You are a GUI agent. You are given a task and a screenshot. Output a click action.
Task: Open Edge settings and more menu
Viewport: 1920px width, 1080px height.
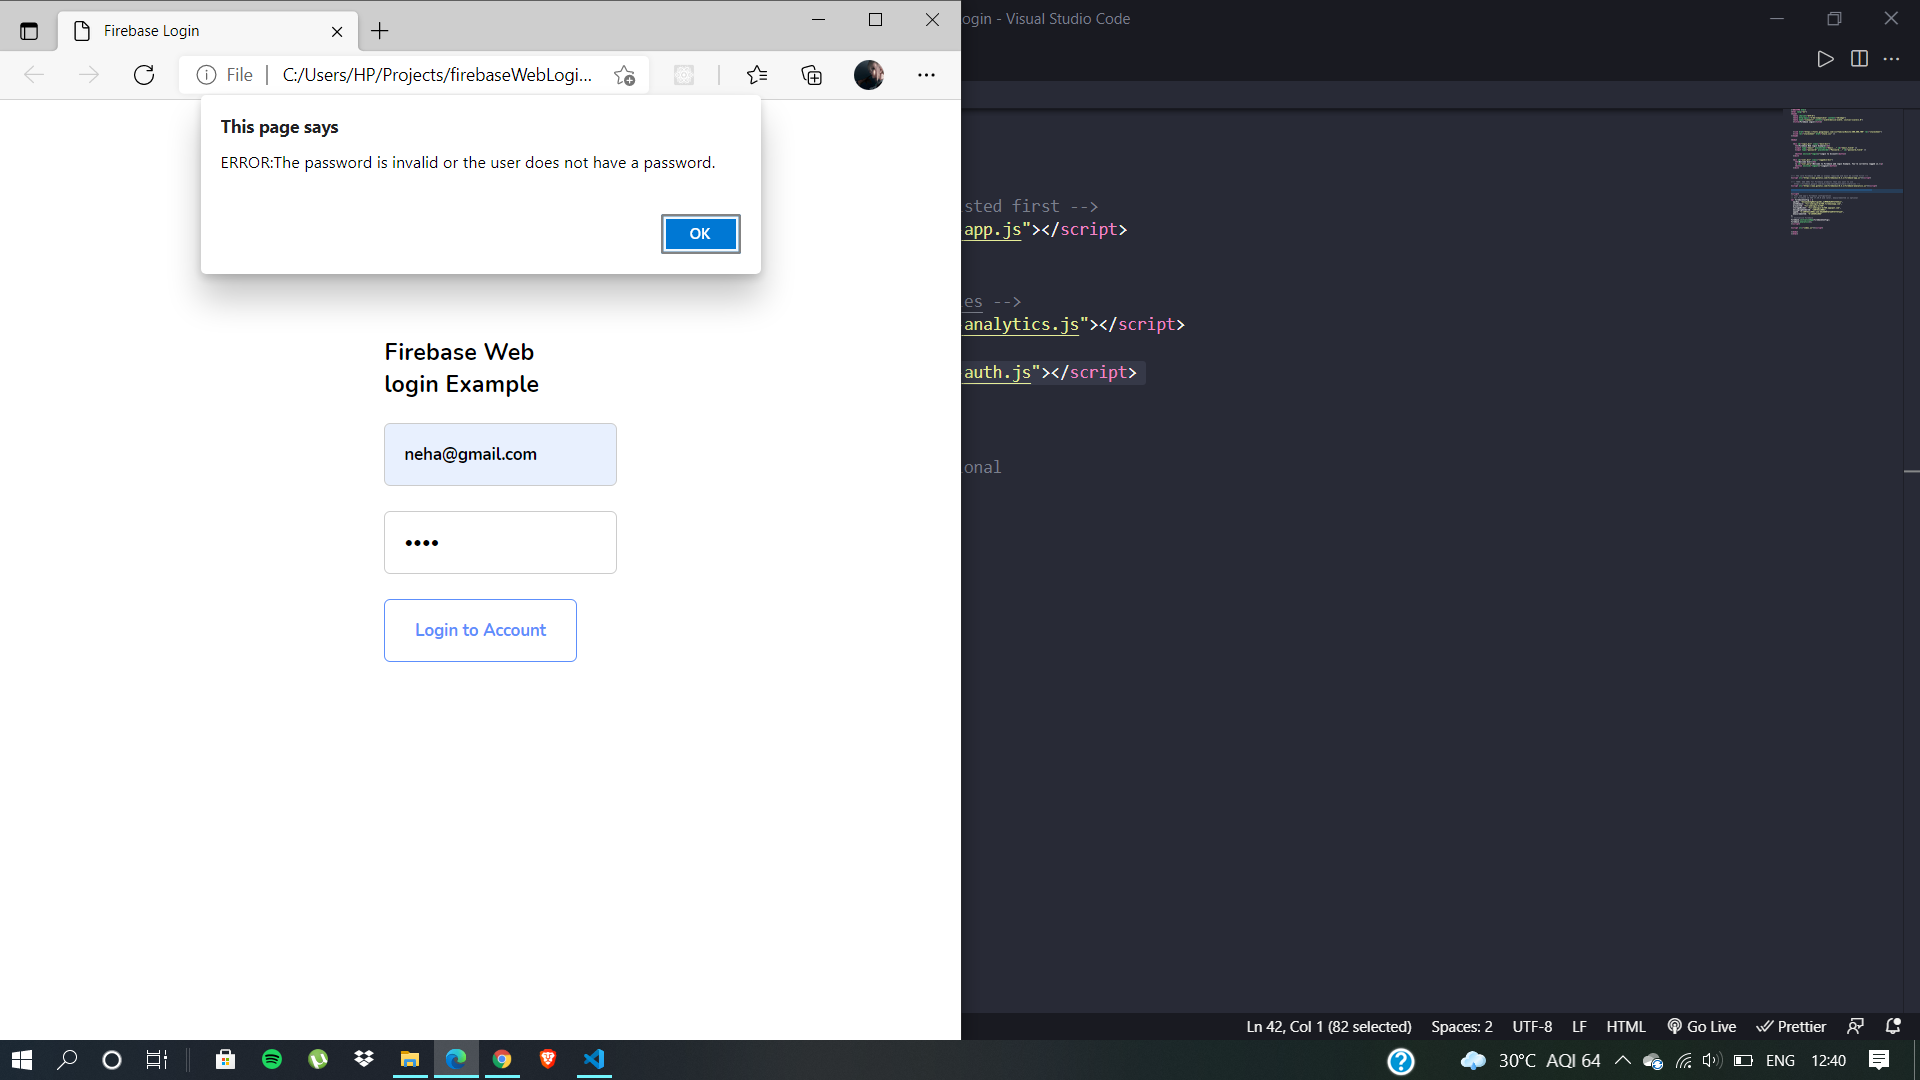926,75
